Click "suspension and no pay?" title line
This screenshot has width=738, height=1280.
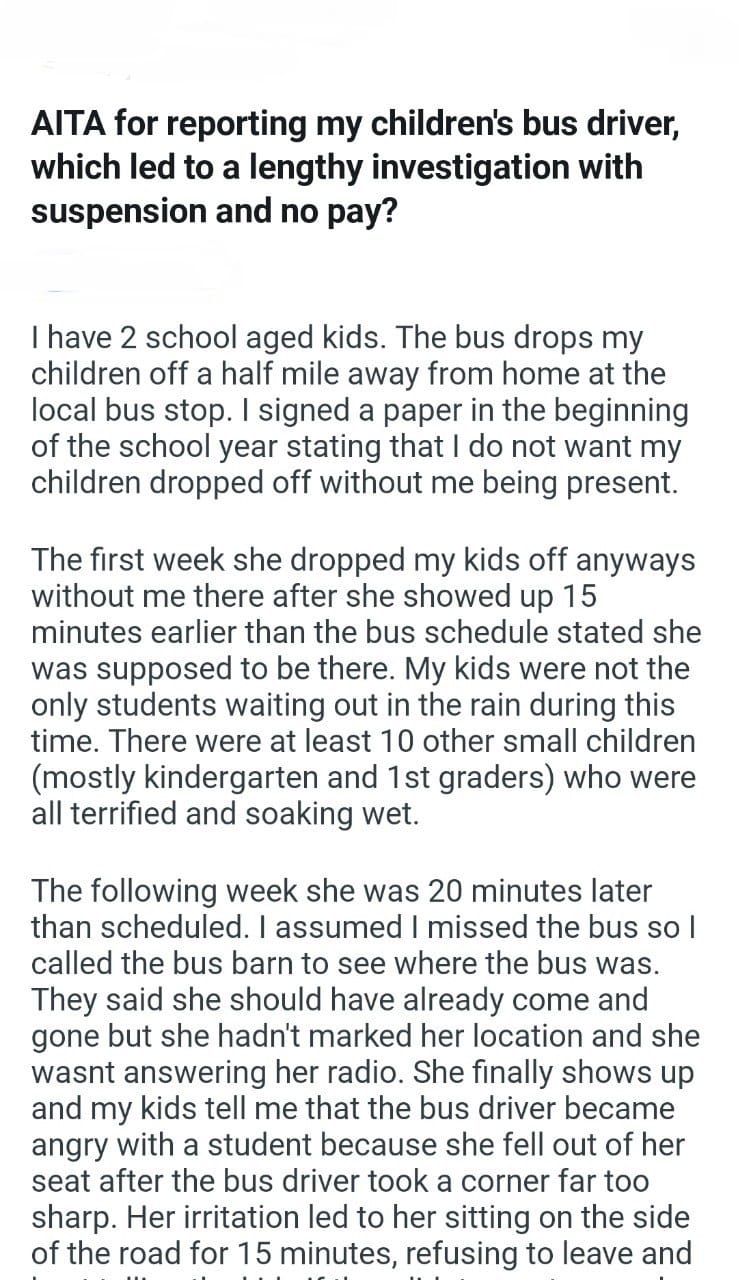(x=214, y=211)
